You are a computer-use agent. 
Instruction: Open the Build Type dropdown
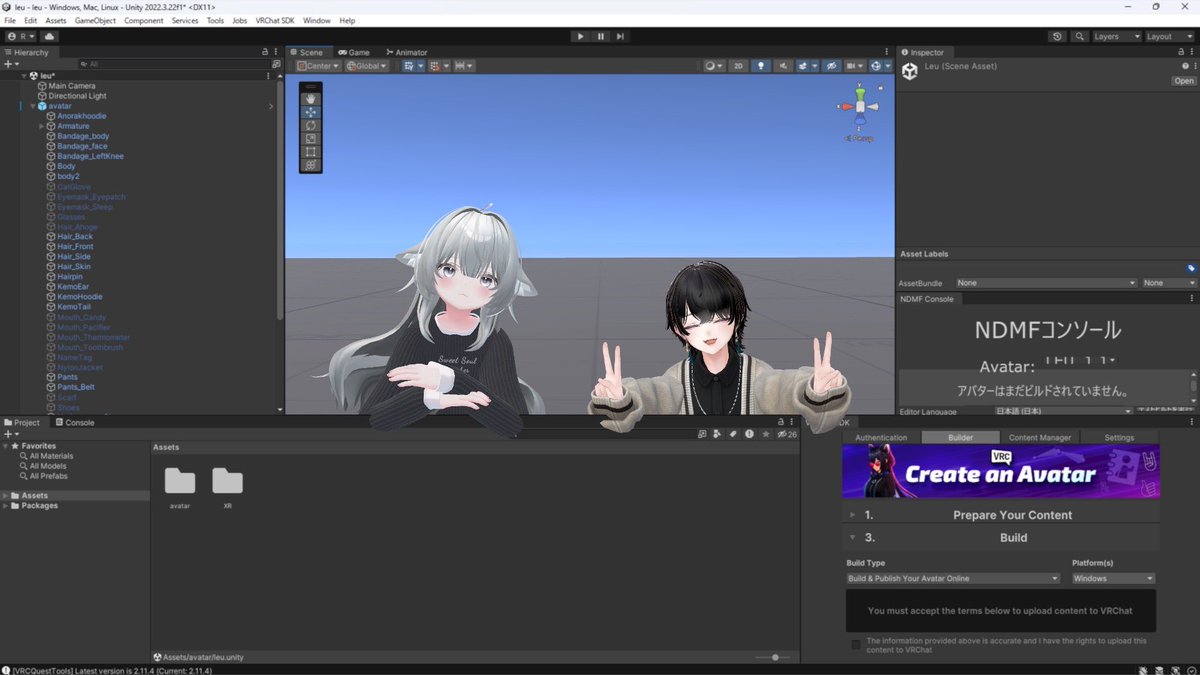tap(953, 578)
